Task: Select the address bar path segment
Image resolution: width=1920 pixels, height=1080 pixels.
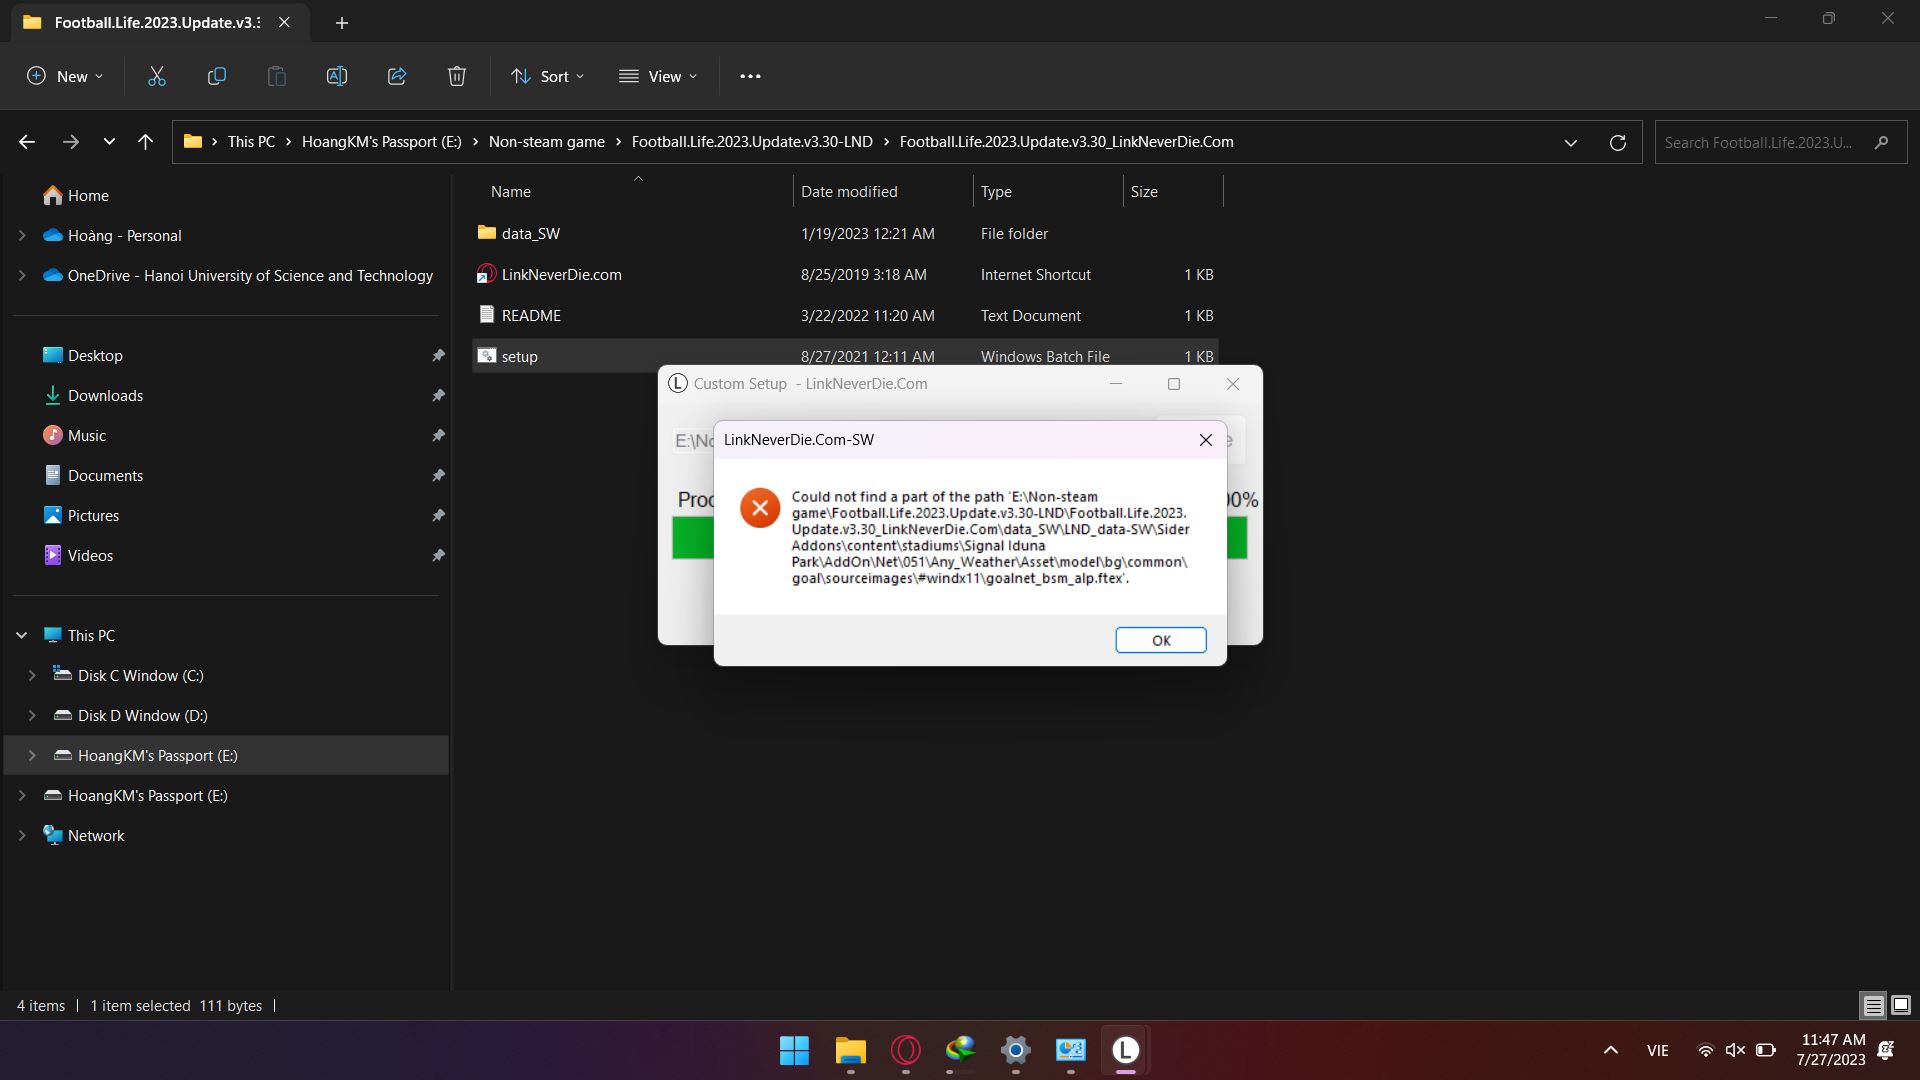Action: click(884, 141)
